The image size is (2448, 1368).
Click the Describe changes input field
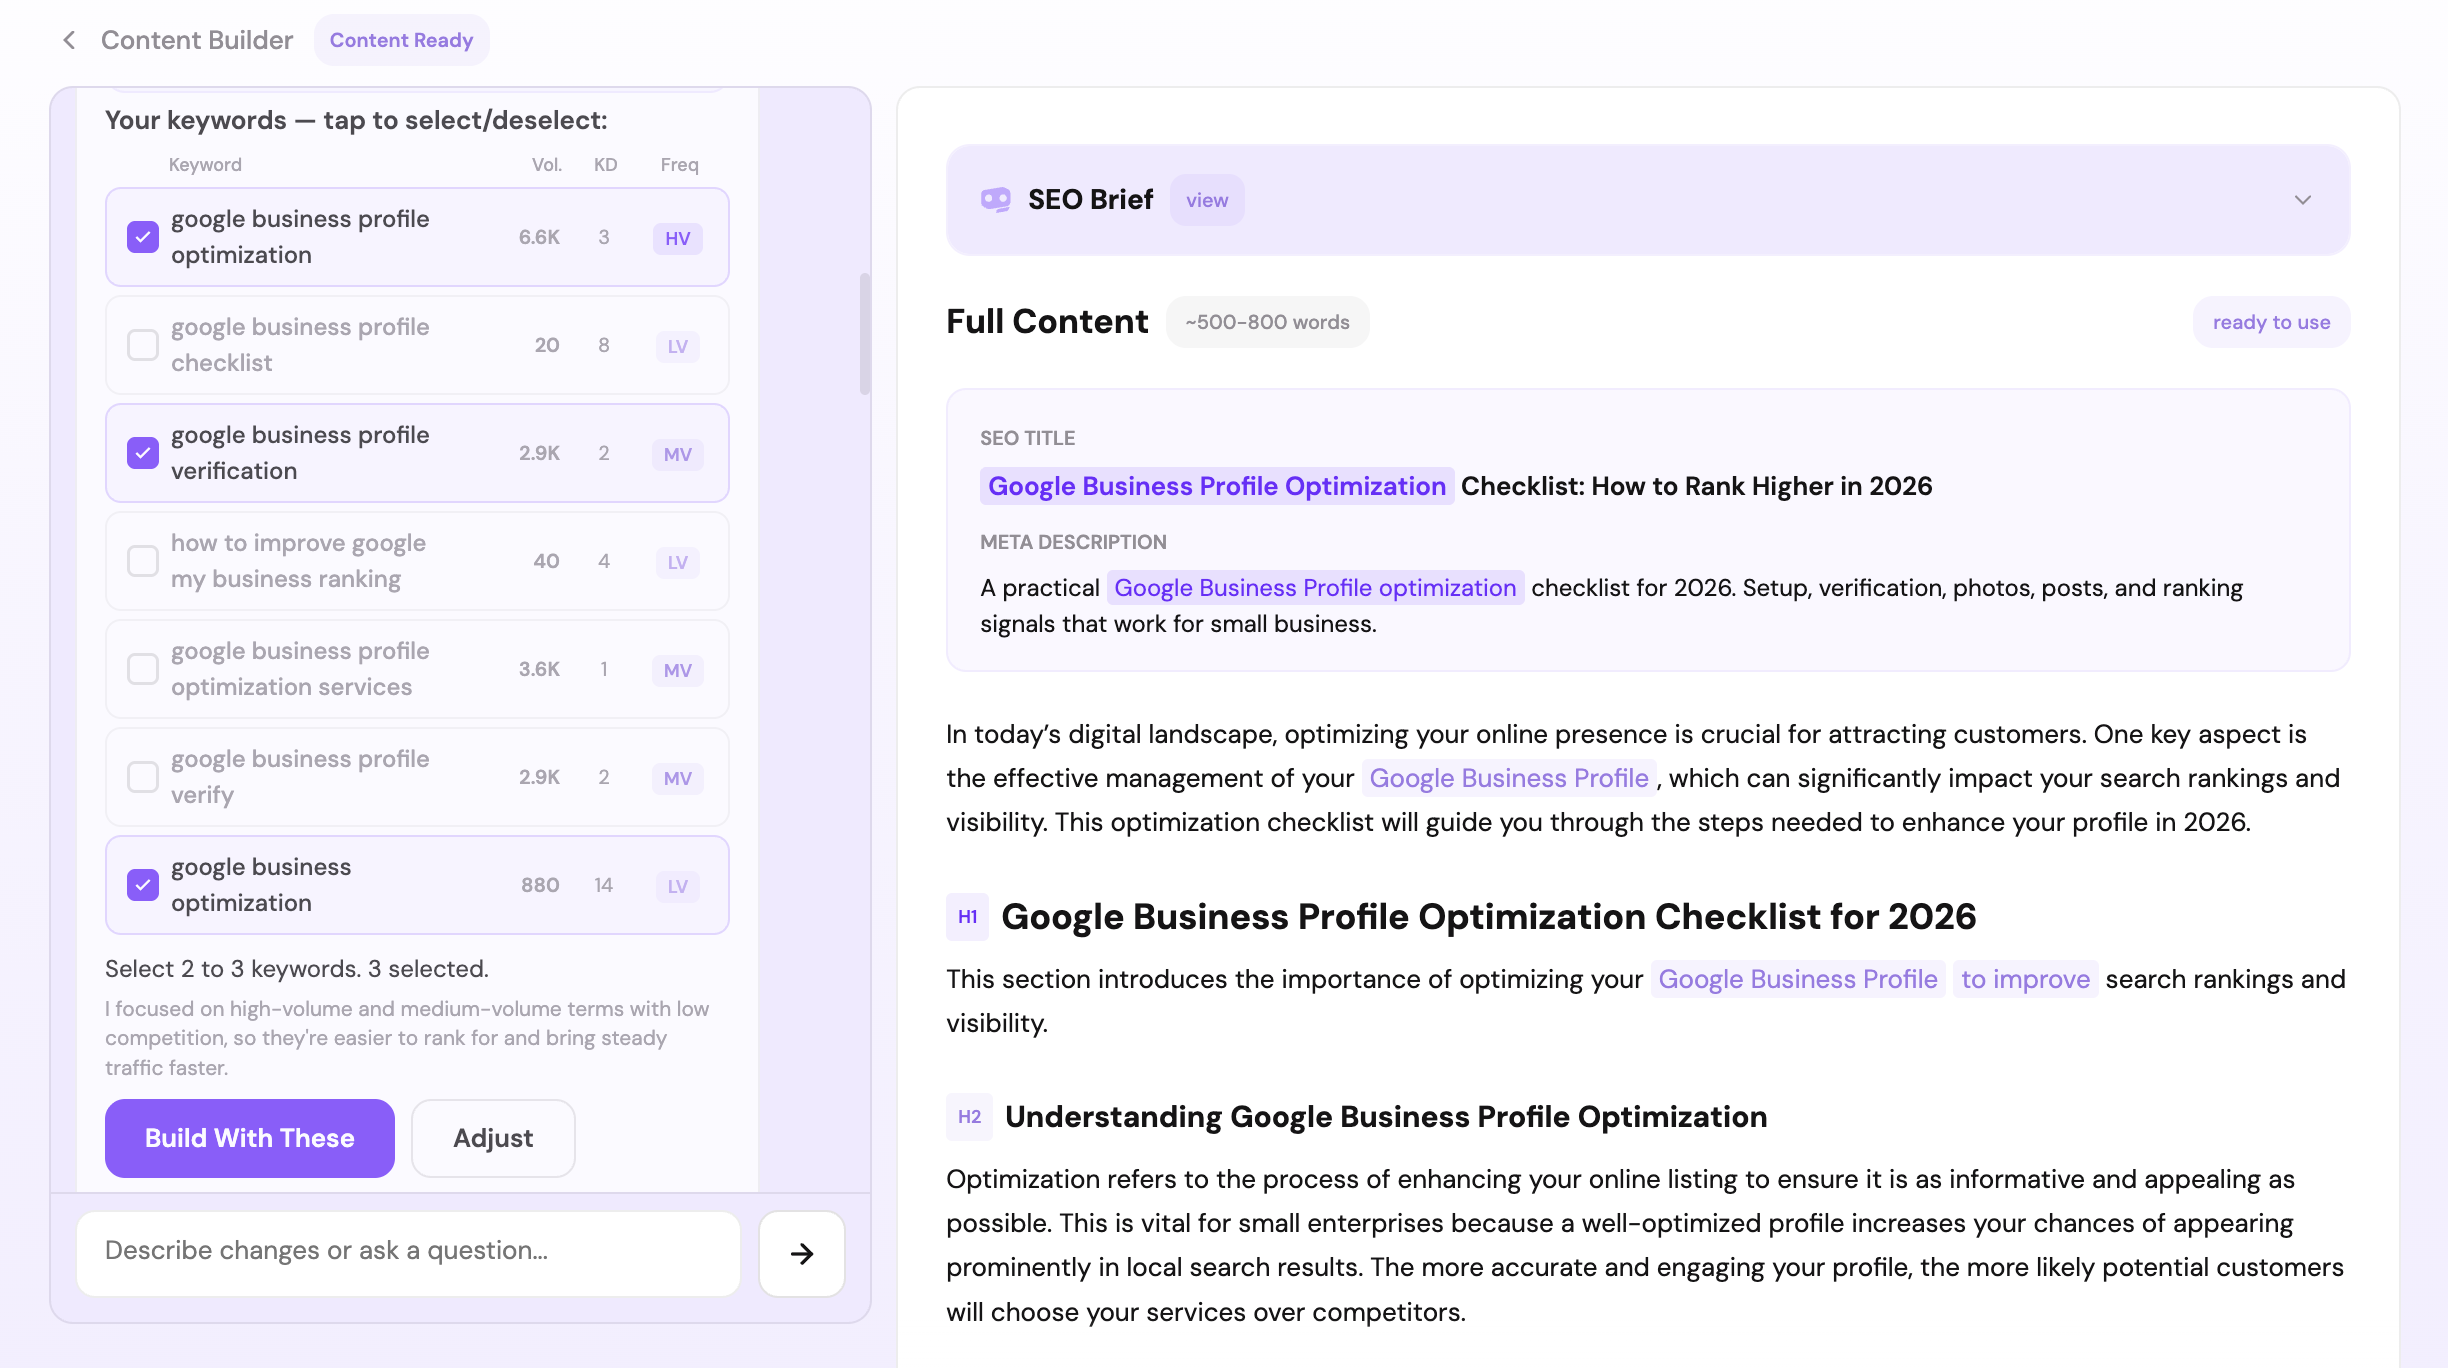click(408, 1253)
